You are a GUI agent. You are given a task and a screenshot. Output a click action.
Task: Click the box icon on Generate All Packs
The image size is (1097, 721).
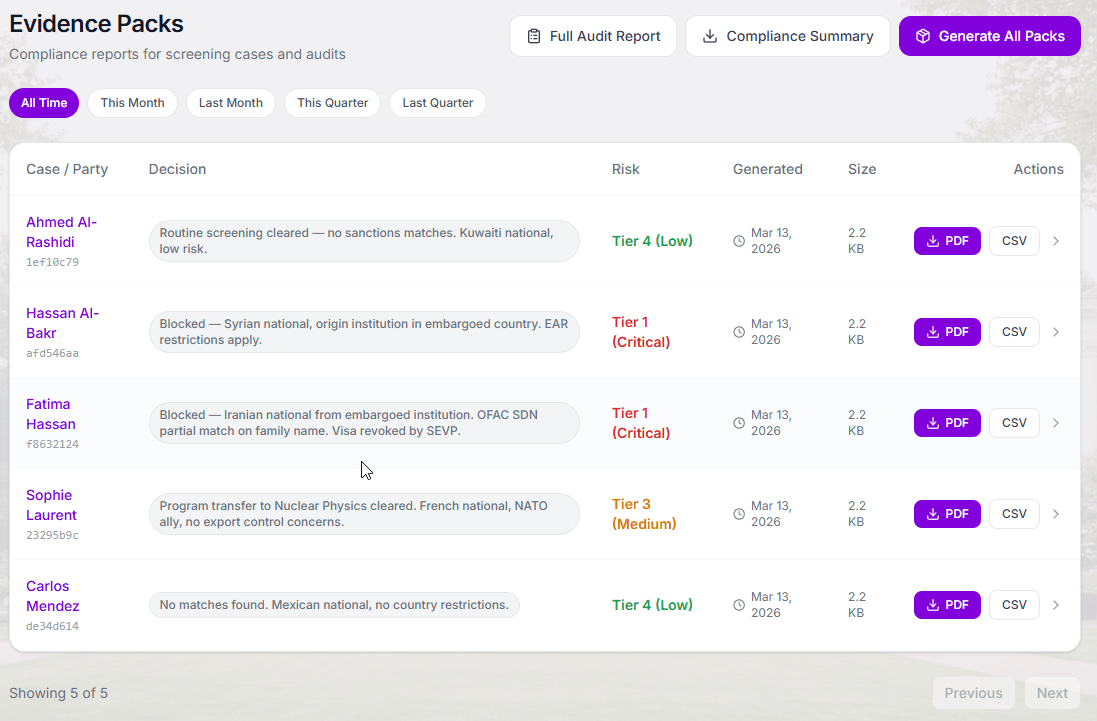coord(923,36)
